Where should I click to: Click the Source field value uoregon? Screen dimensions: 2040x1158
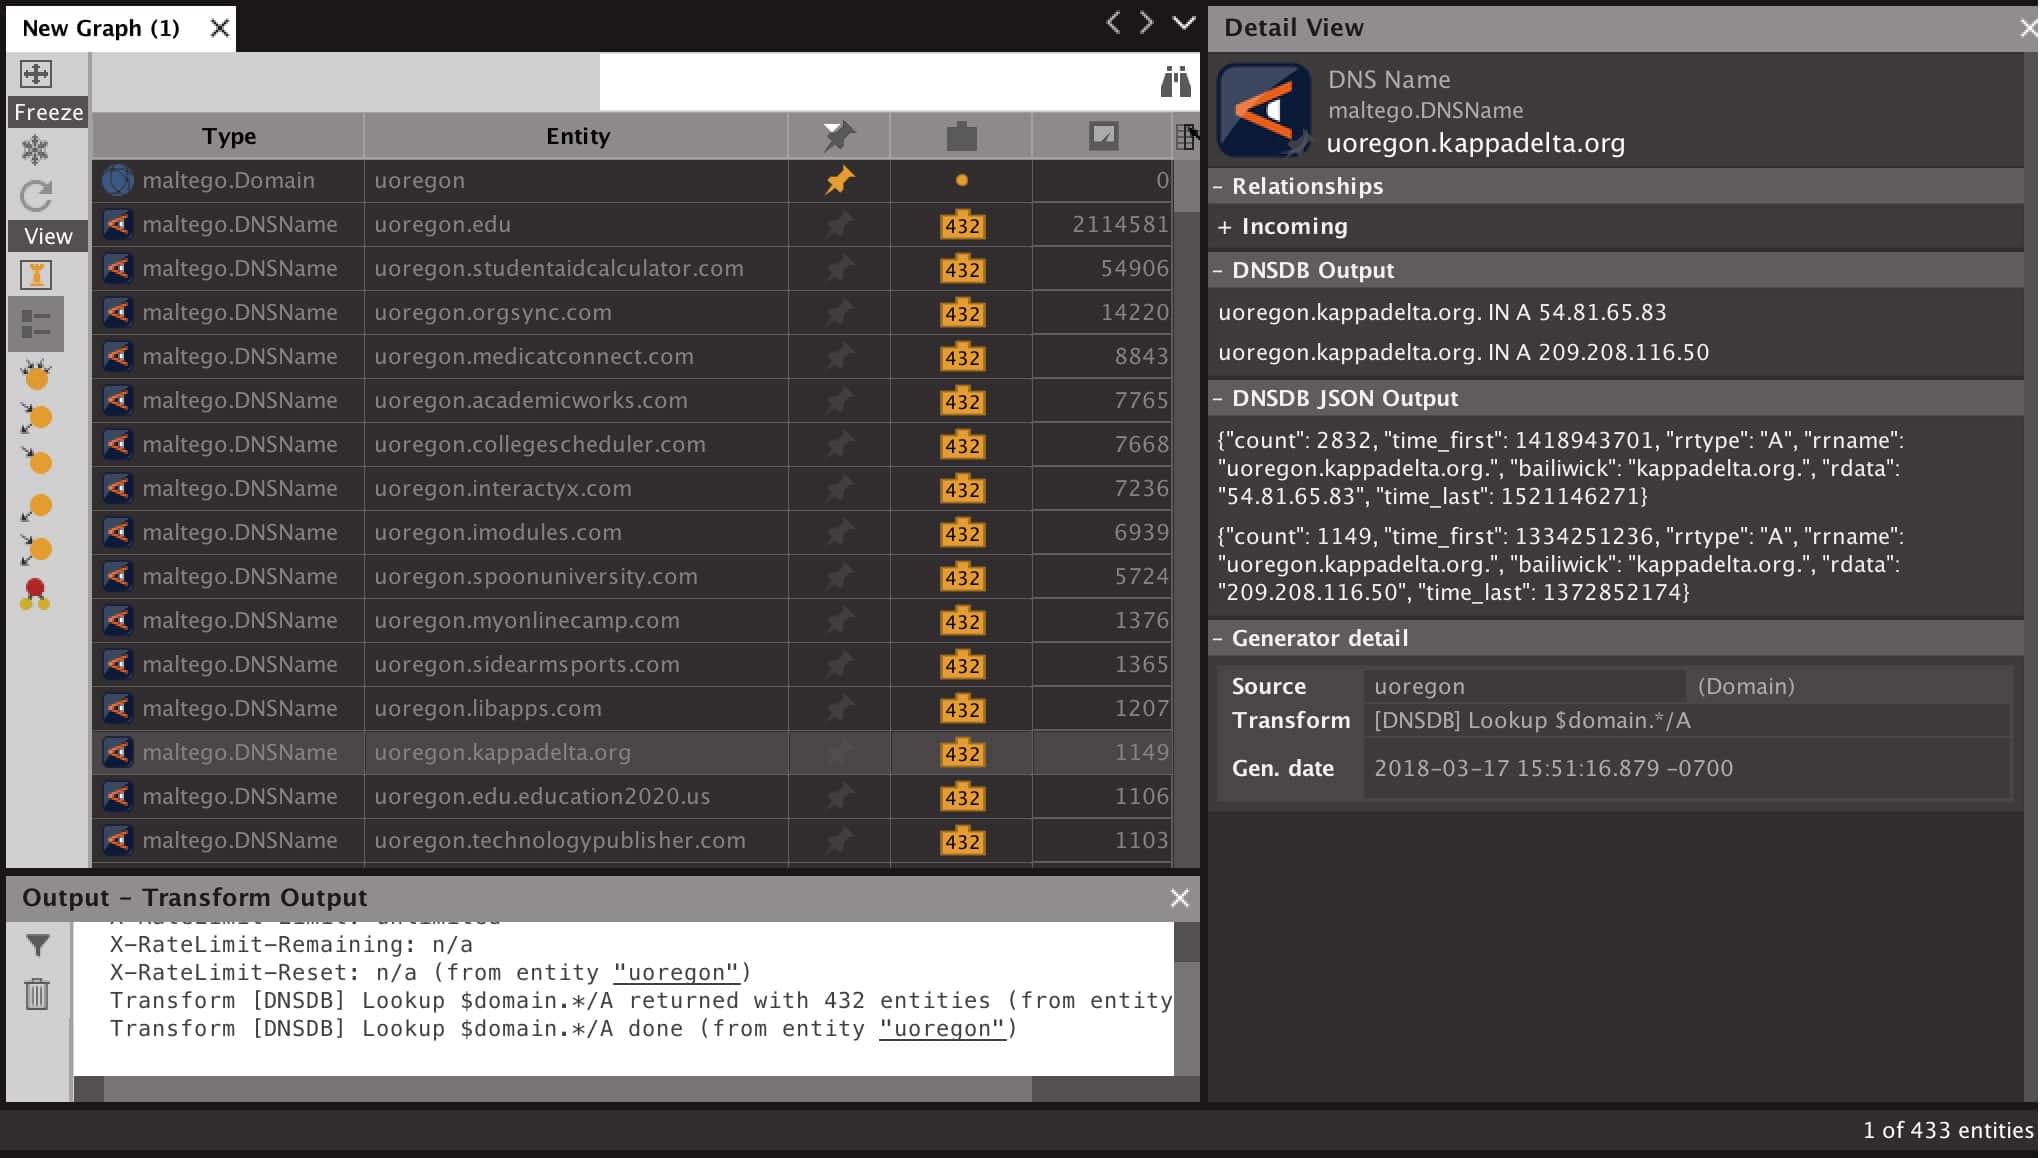[x=1524, y=686]
